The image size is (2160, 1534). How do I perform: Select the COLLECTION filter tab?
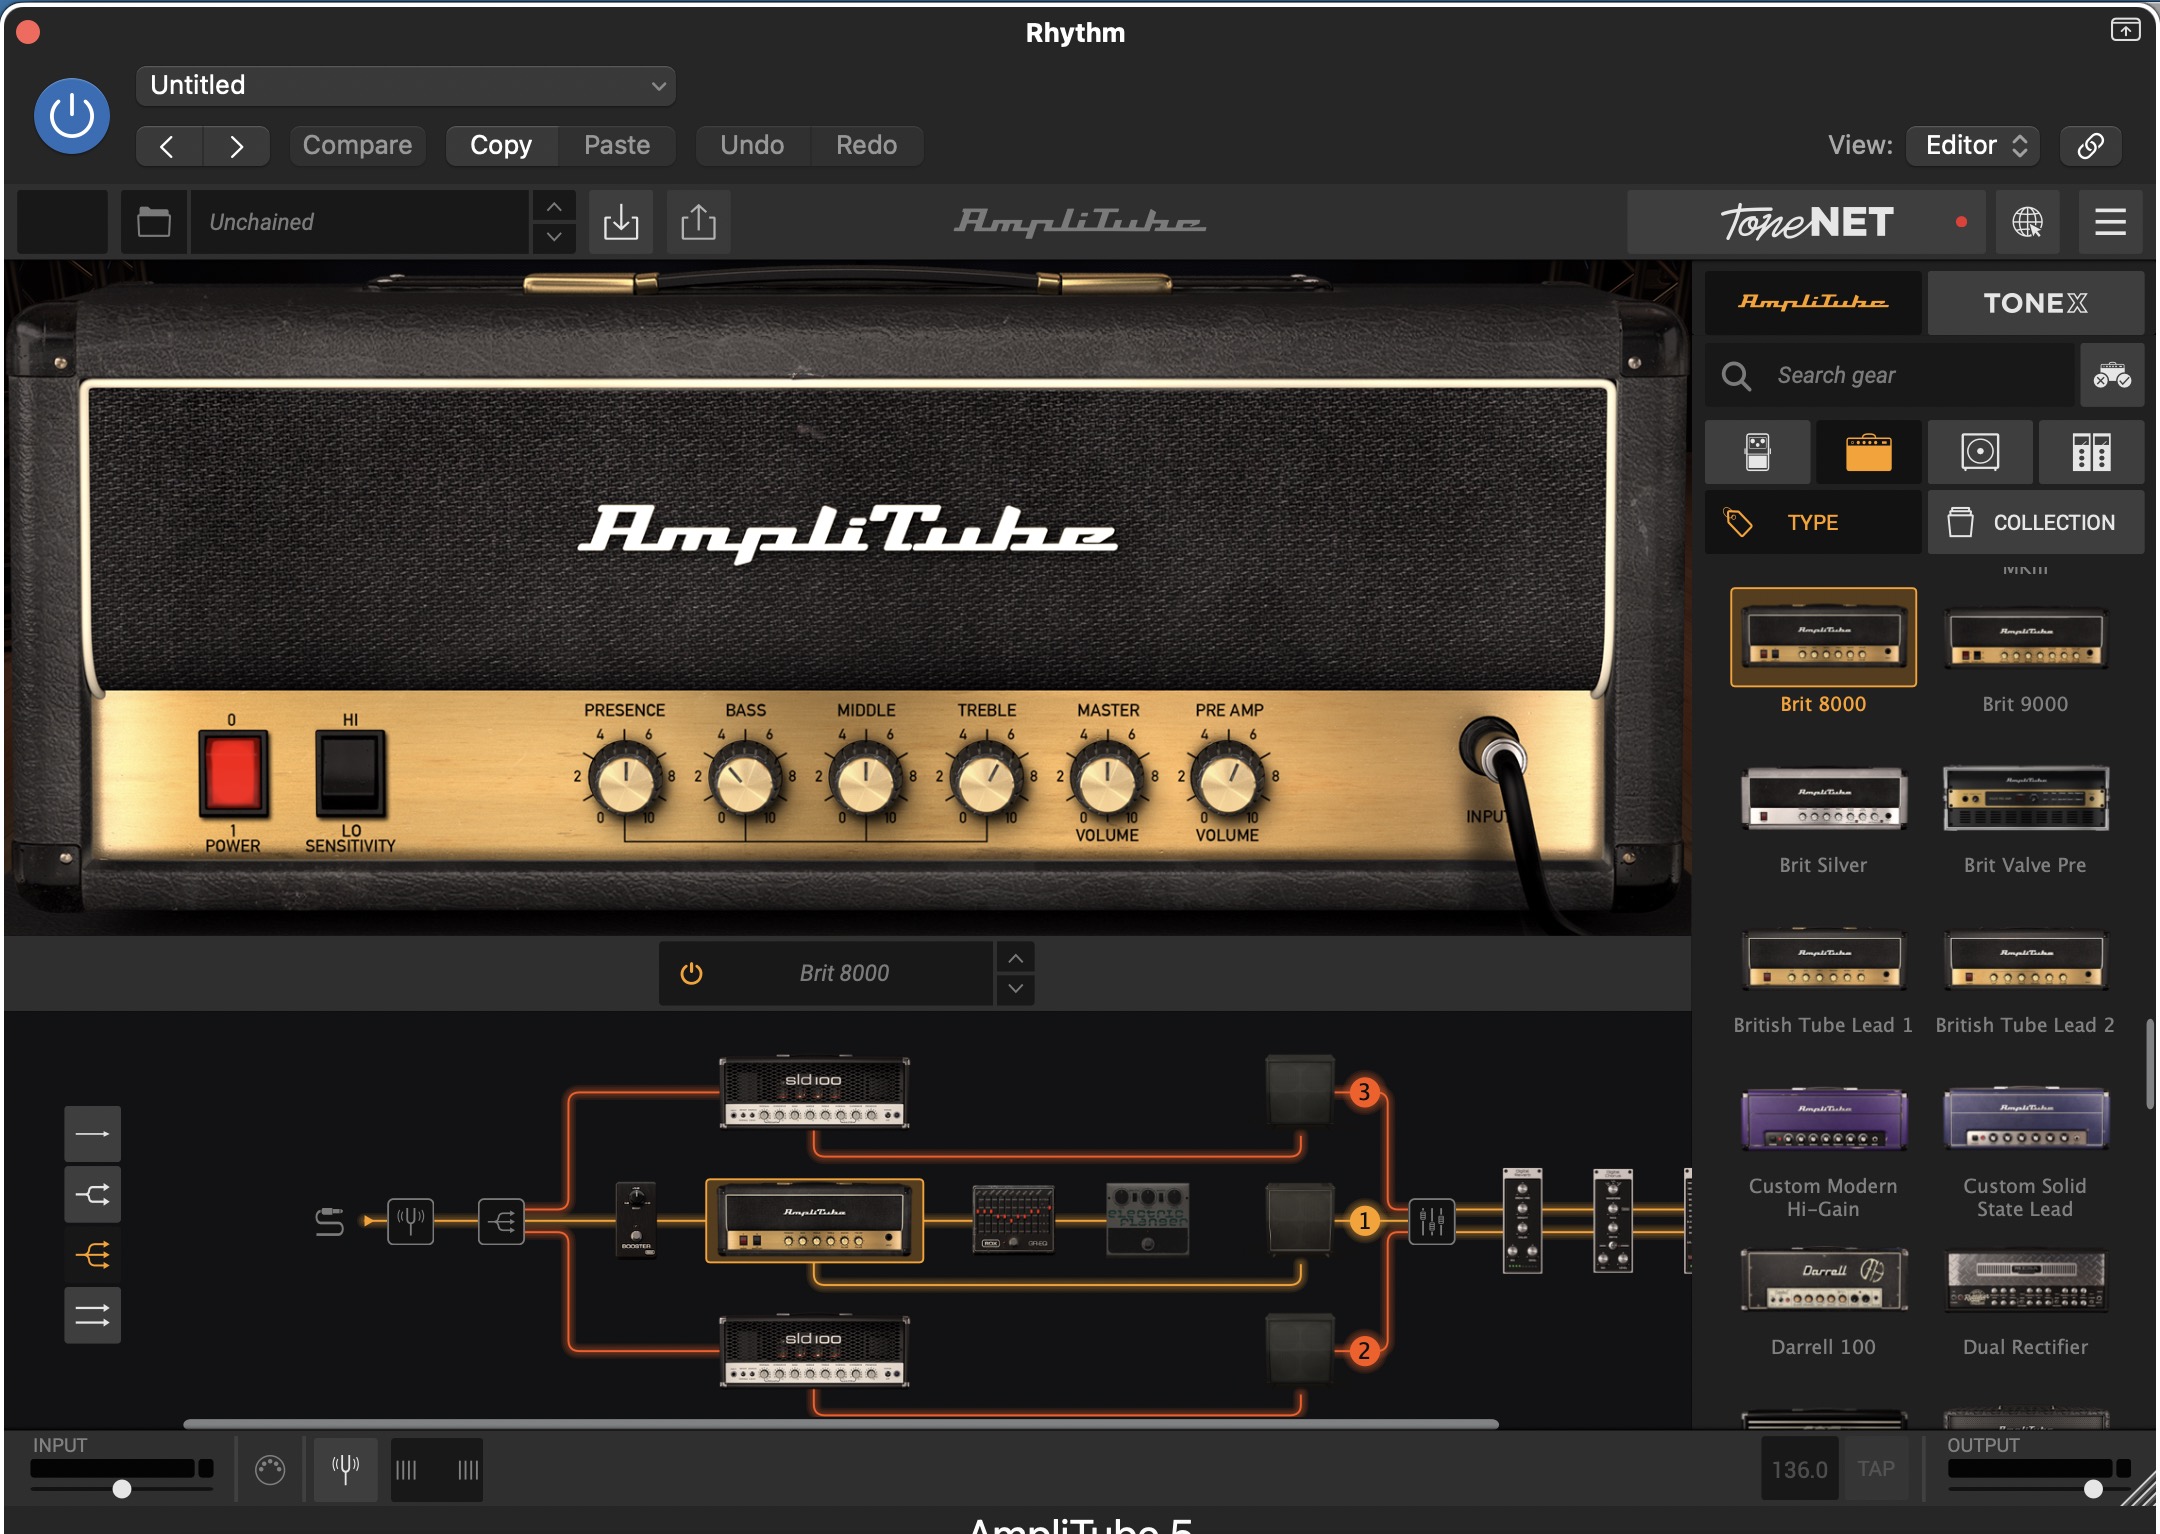tap(2035, 522)
